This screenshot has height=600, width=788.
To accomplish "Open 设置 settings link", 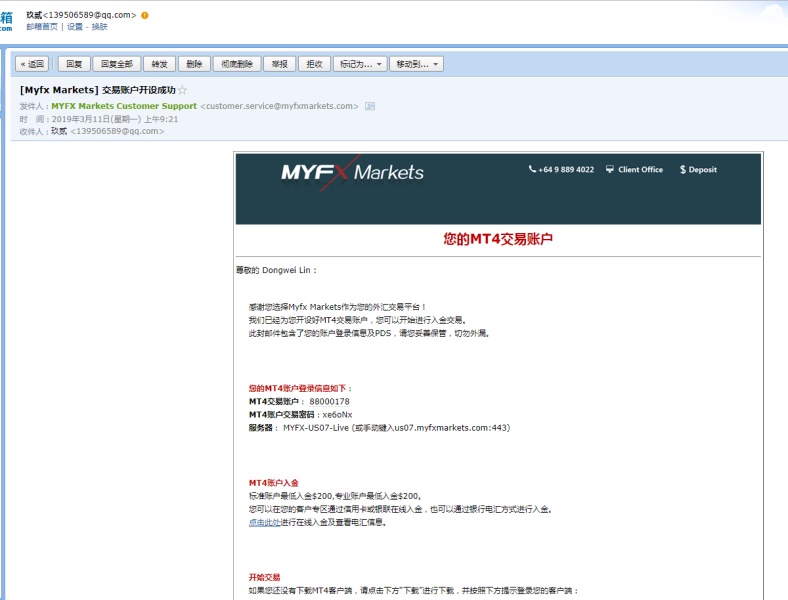I will [75, 27].
